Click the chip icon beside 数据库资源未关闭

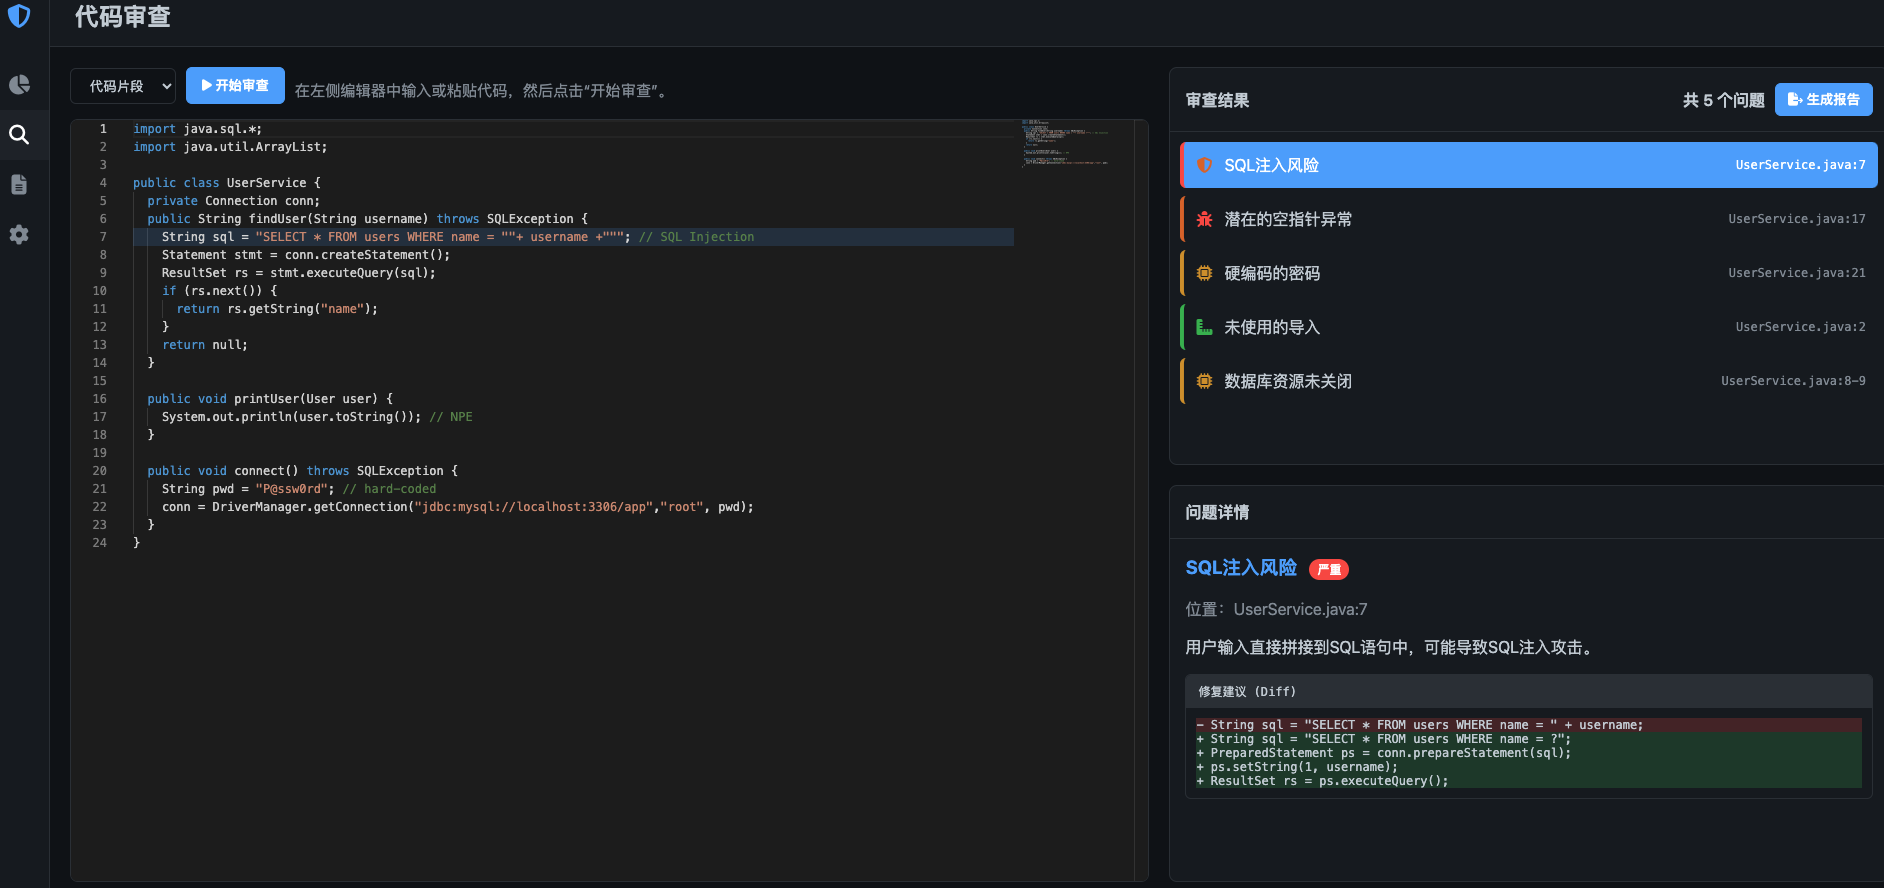tap(1204, 381)
